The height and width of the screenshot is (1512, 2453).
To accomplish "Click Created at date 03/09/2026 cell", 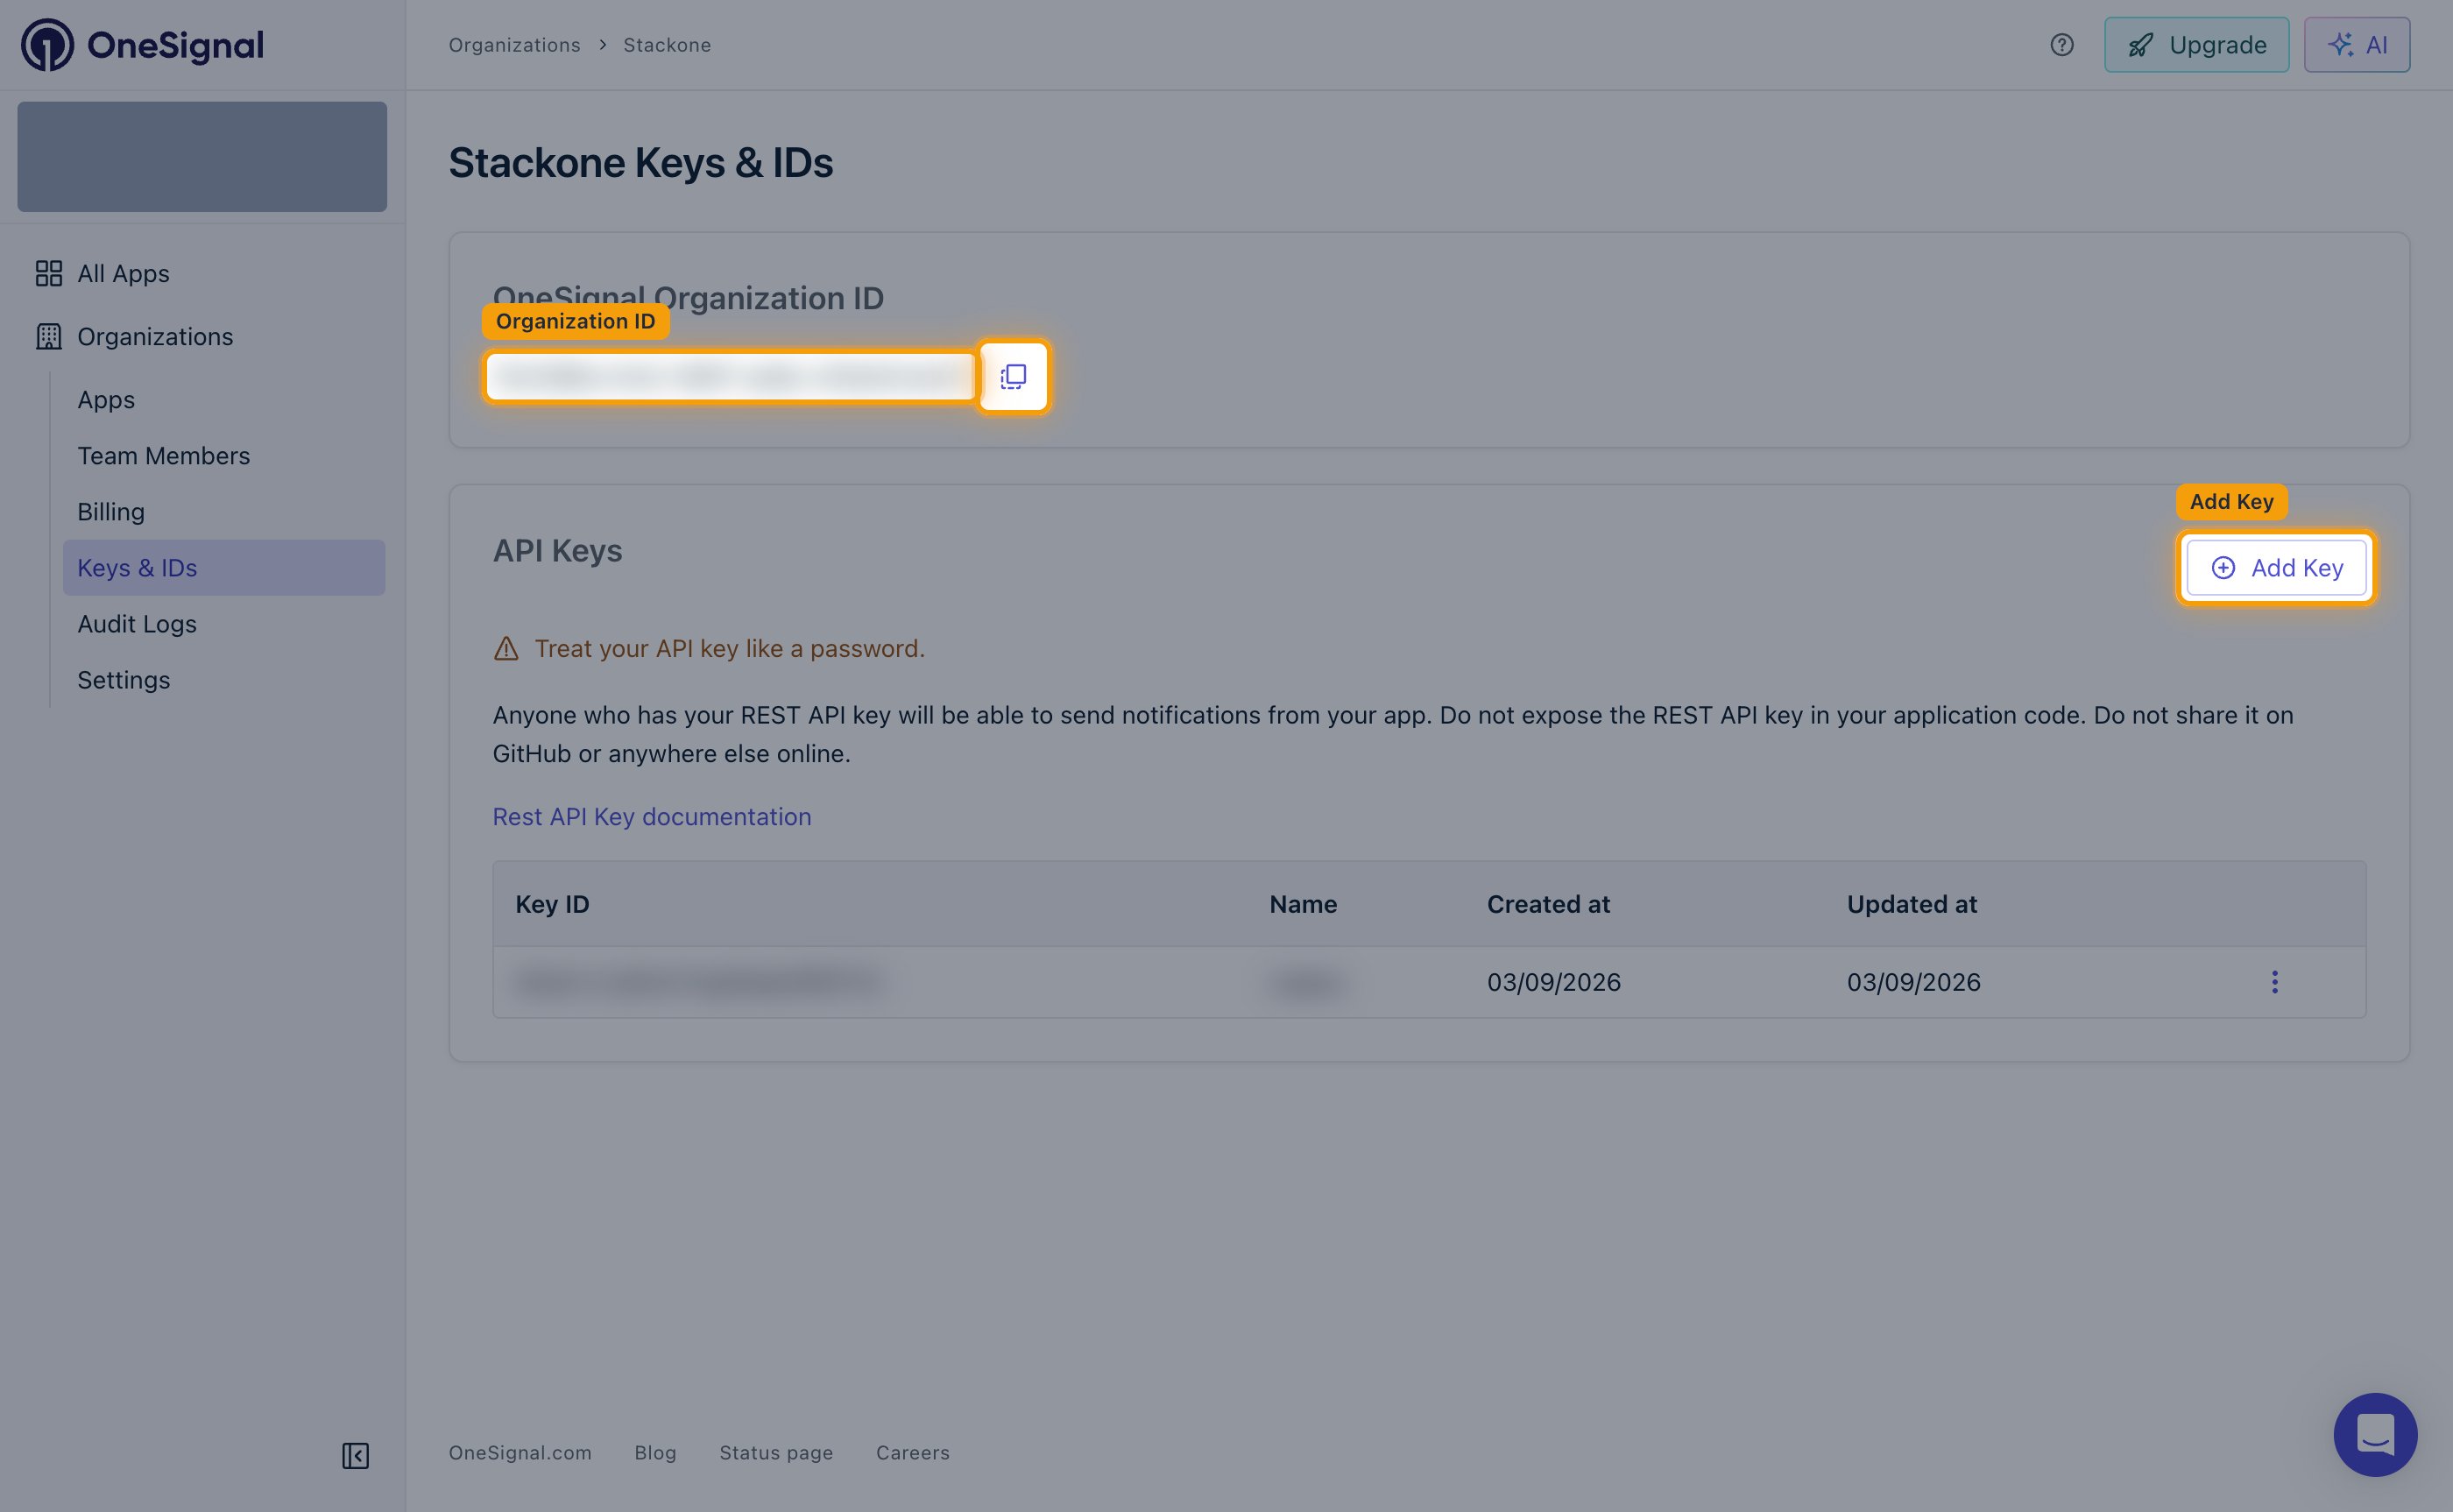I will click(1554, 982).
